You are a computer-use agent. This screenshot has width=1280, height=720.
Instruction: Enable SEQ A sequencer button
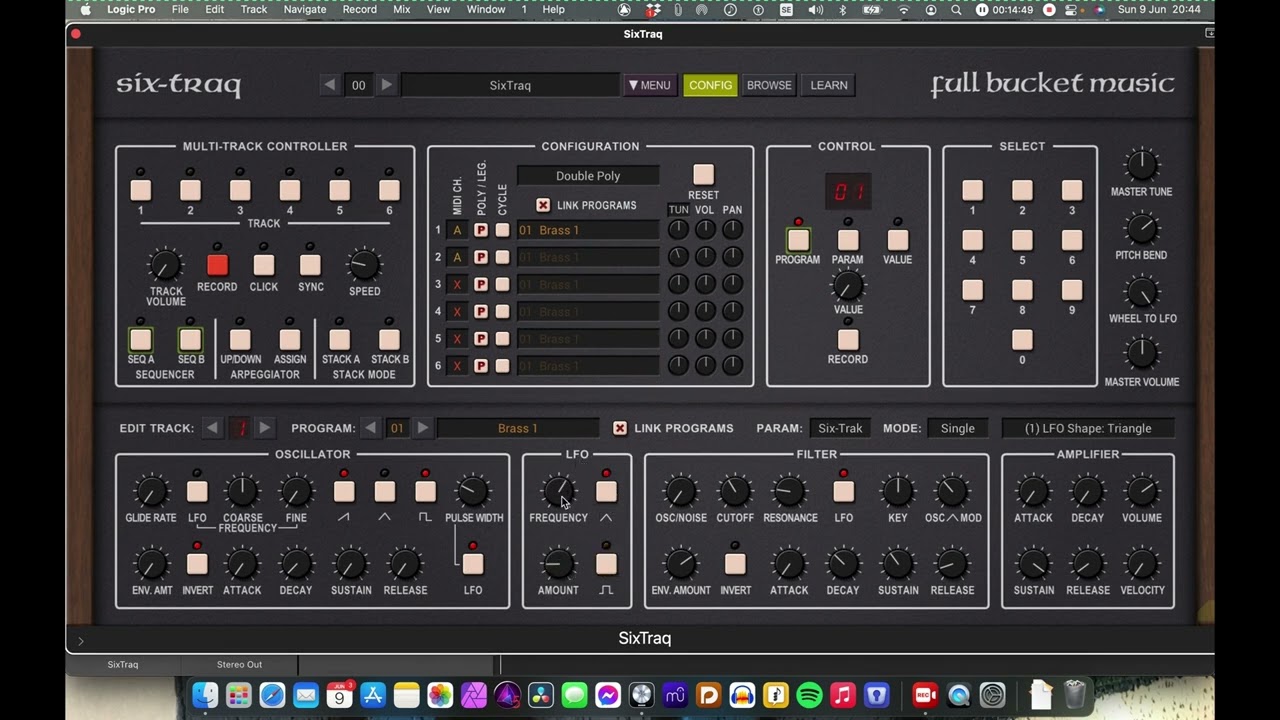[141, 339]
